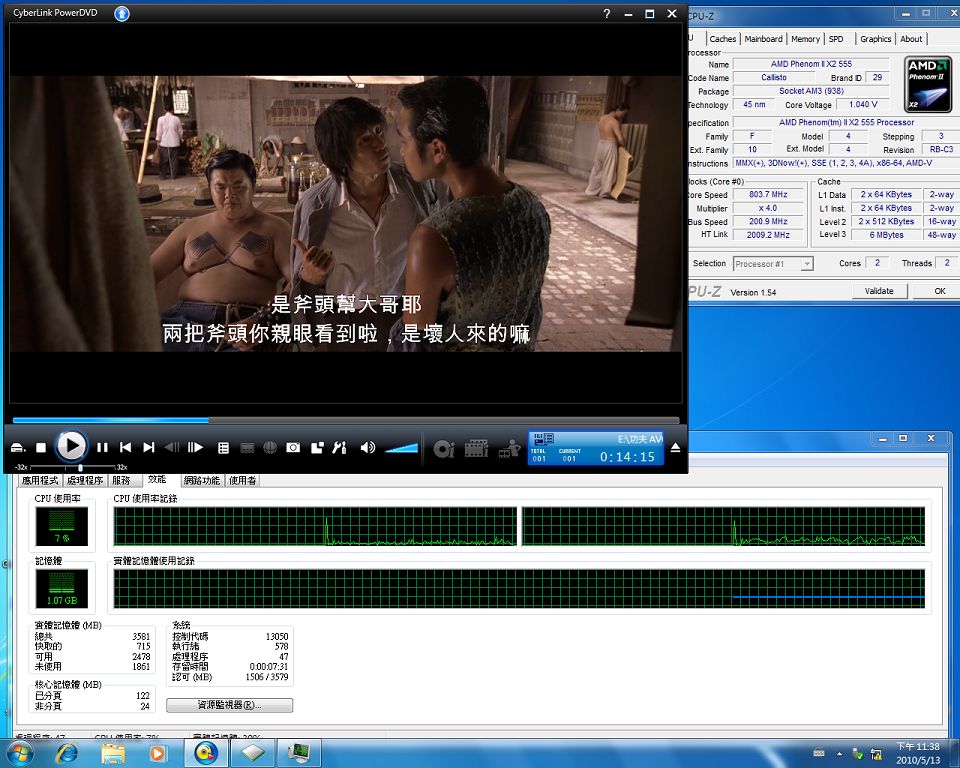The image size is (960, 768).
Task: Click the Play button in PowerDVD
Action: point(71,446)
